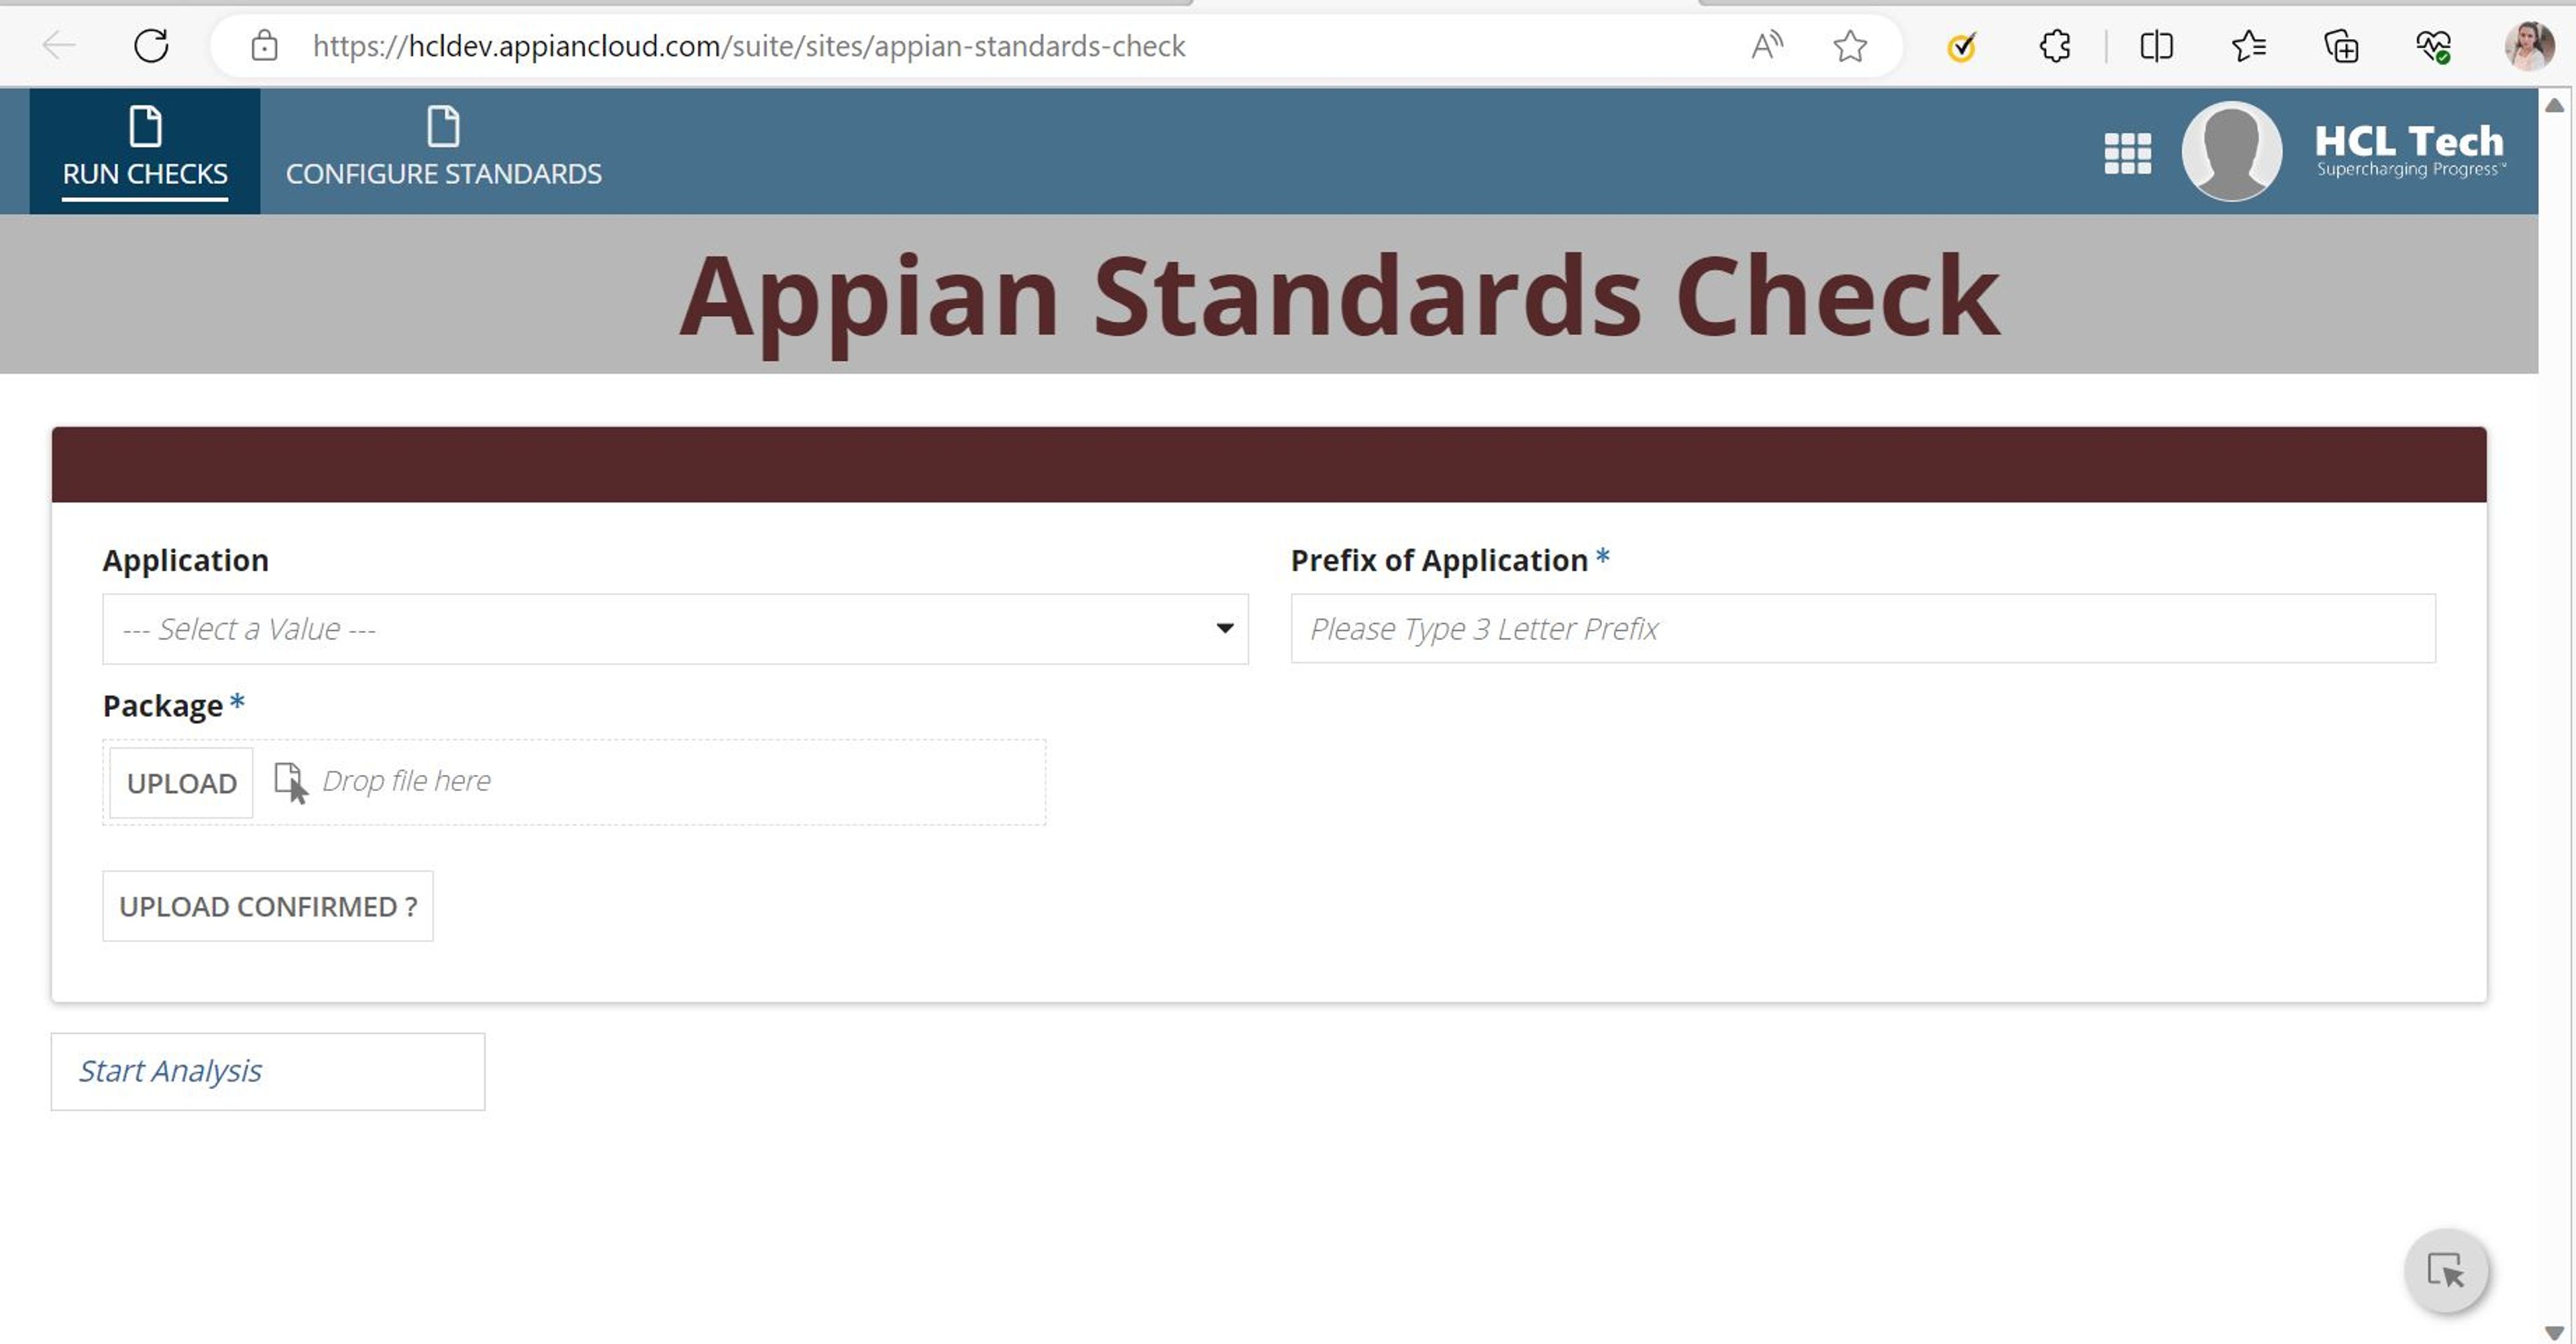The image size is (2576, 1344).
Task: Click the HCL Tech logo
Action: pos(2410,150)
